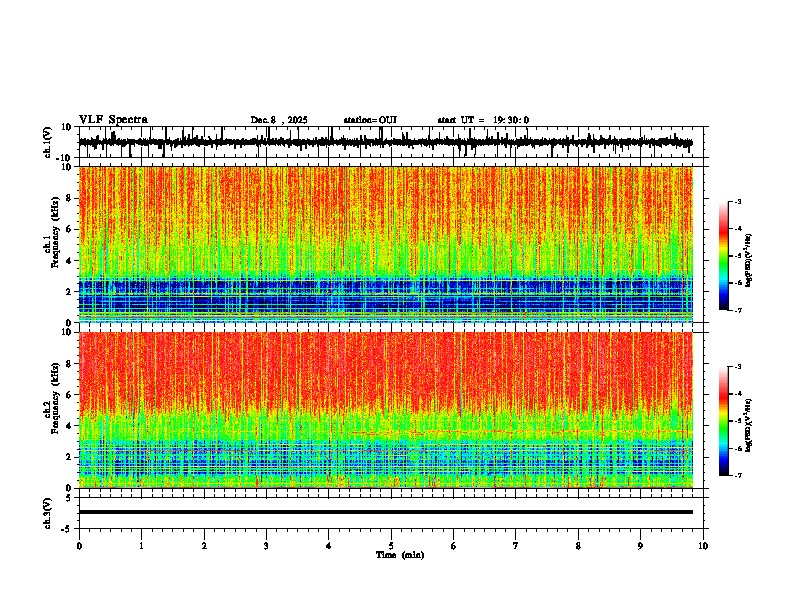This screenshot has width=792, height=612.
Task: Click the "ch.3(V)" axis label
Action: tap(48, 513)
